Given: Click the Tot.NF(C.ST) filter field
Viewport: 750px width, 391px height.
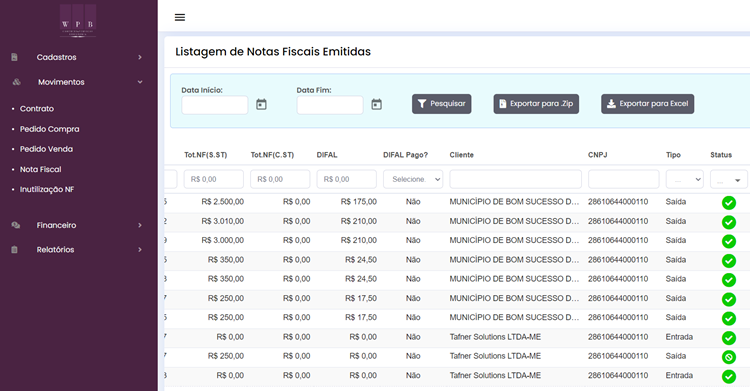Looking at the screenshot, I should 280,179.
